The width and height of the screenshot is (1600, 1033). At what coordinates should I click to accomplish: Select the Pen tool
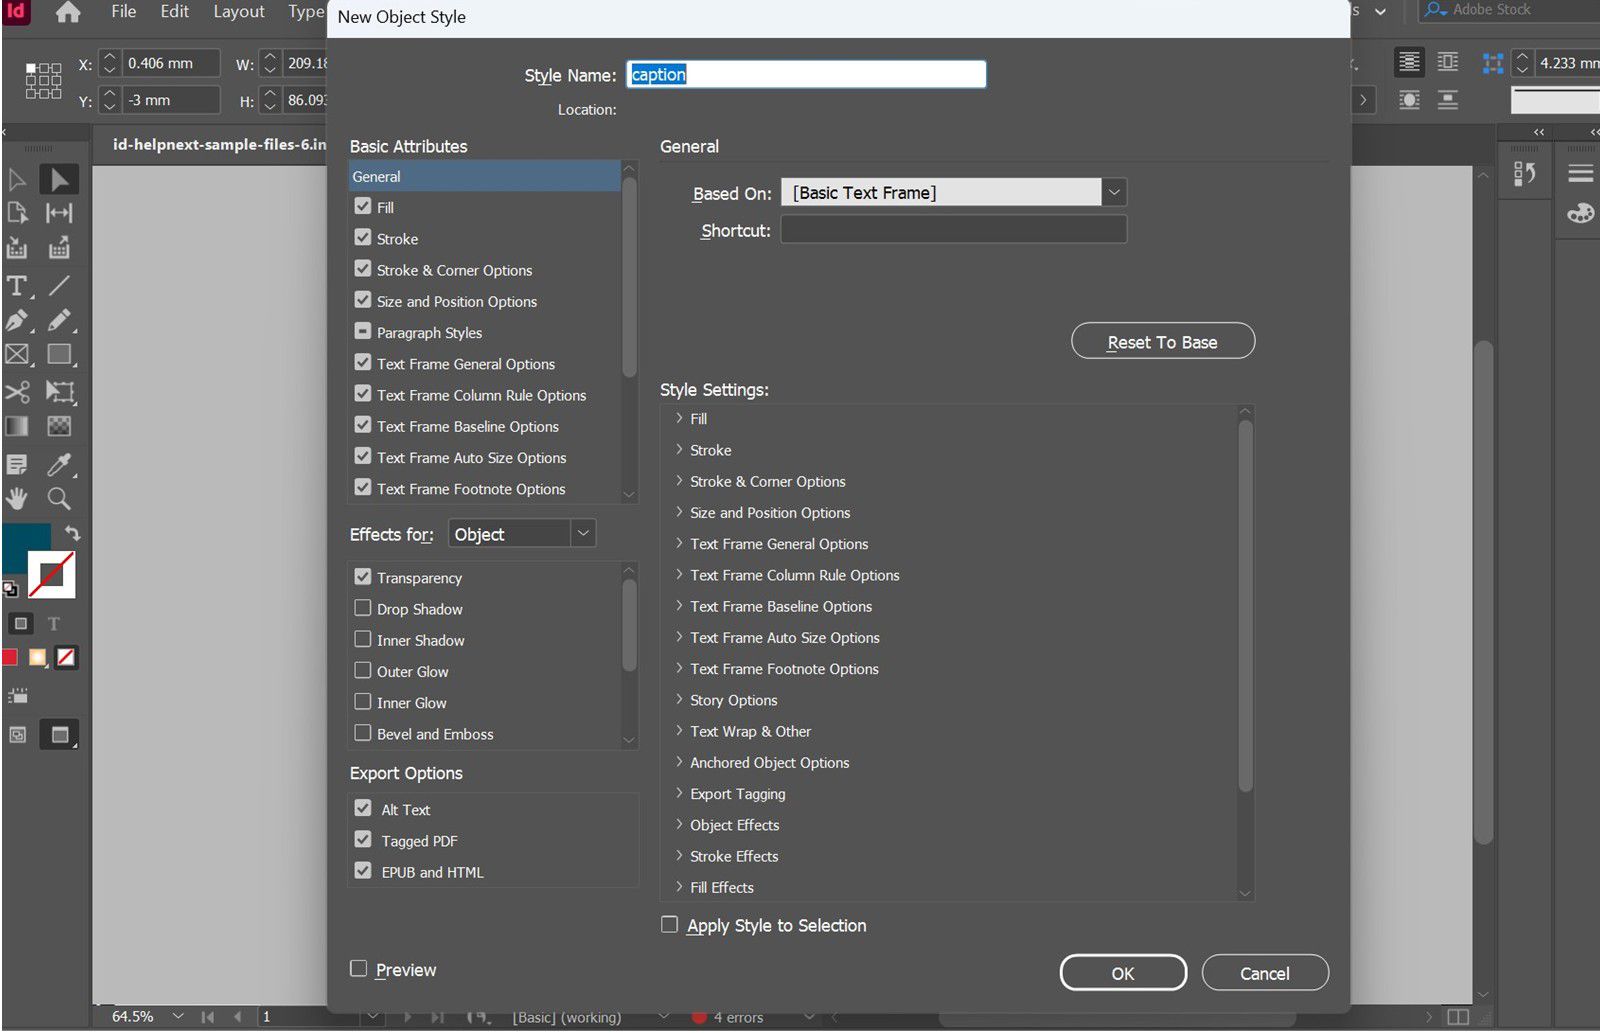[17, 321]
